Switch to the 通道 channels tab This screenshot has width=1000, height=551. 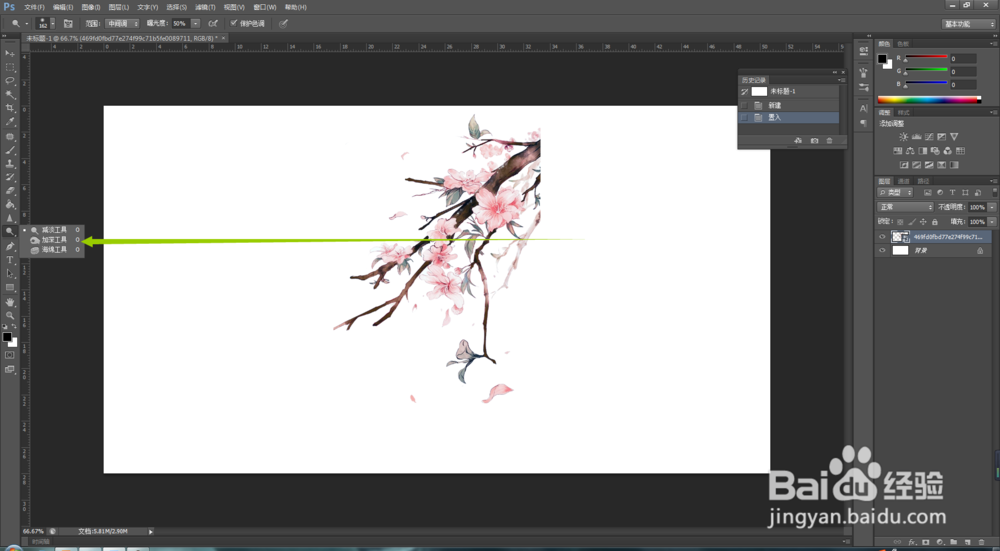click(904, 181)
